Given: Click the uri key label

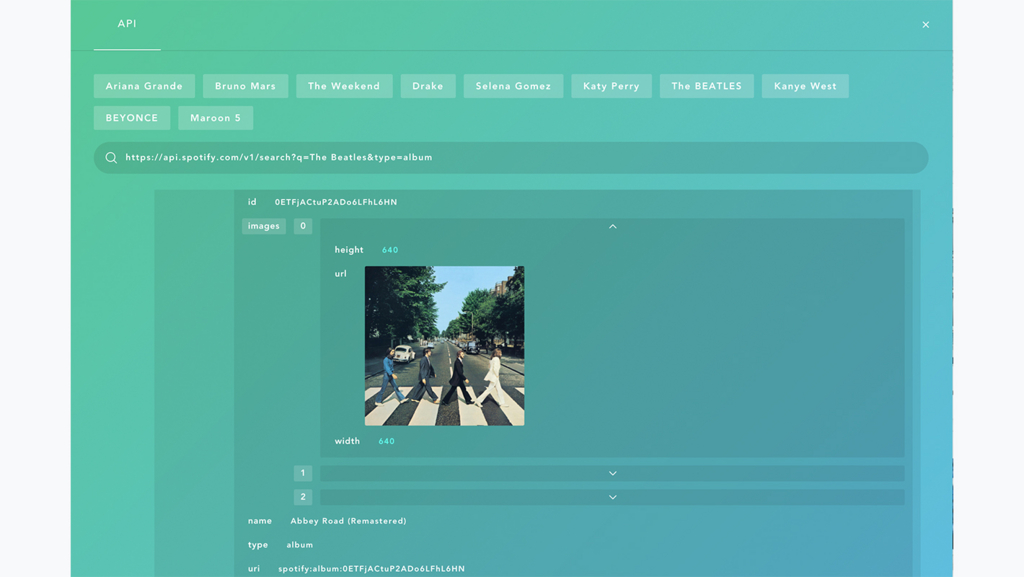Looking at the screenshot, I should 254,569.
